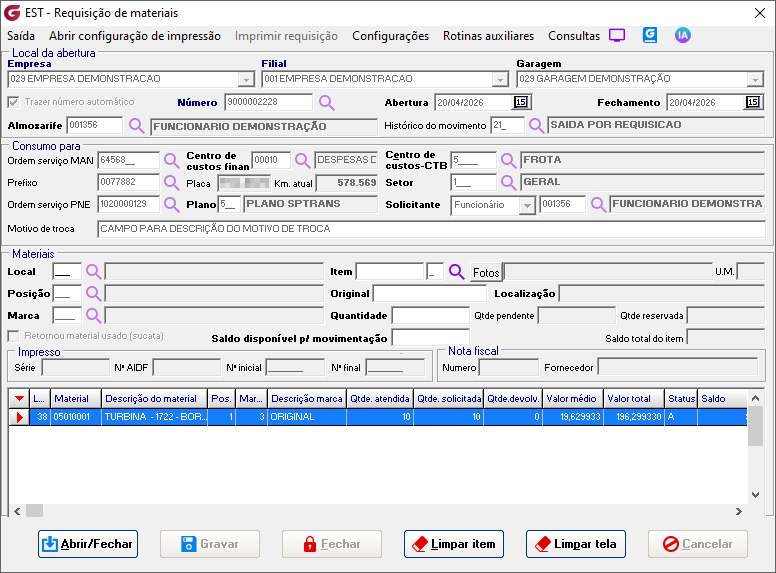The width and height of the screenshot is (776, 573).
Task: Search Centro de custos-CTB magnifier
Action: [x=508, y=160]
